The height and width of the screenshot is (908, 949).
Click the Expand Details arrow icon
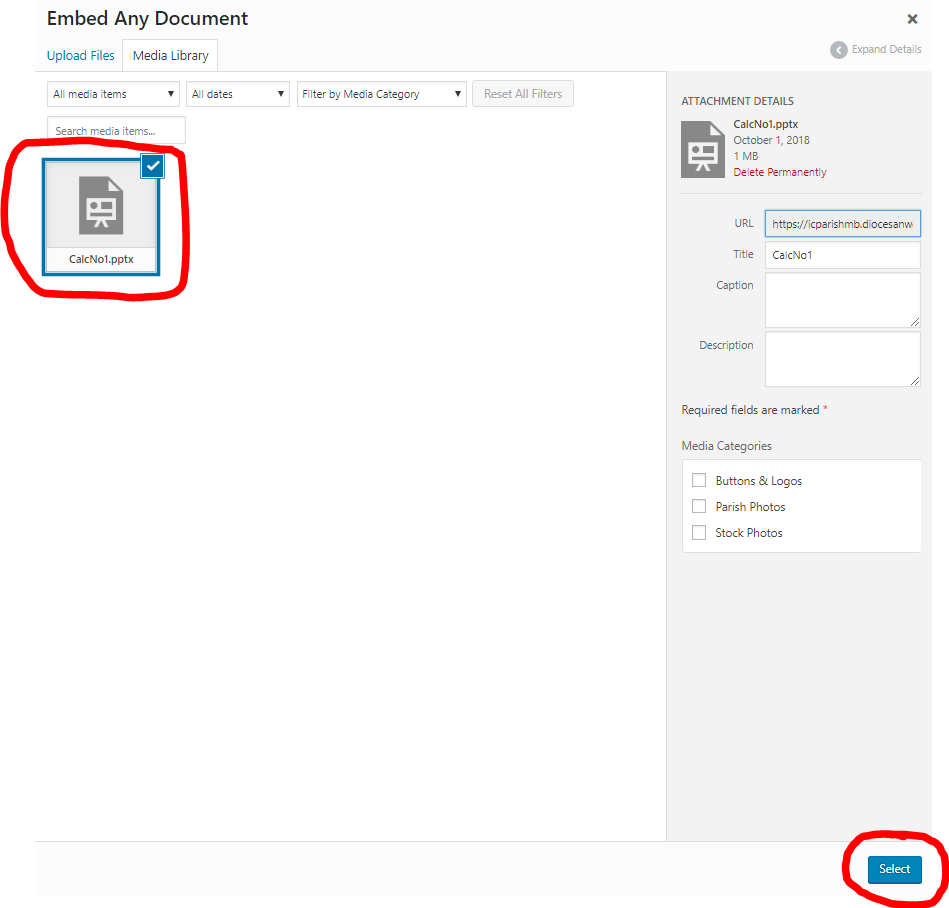(838, 50)
